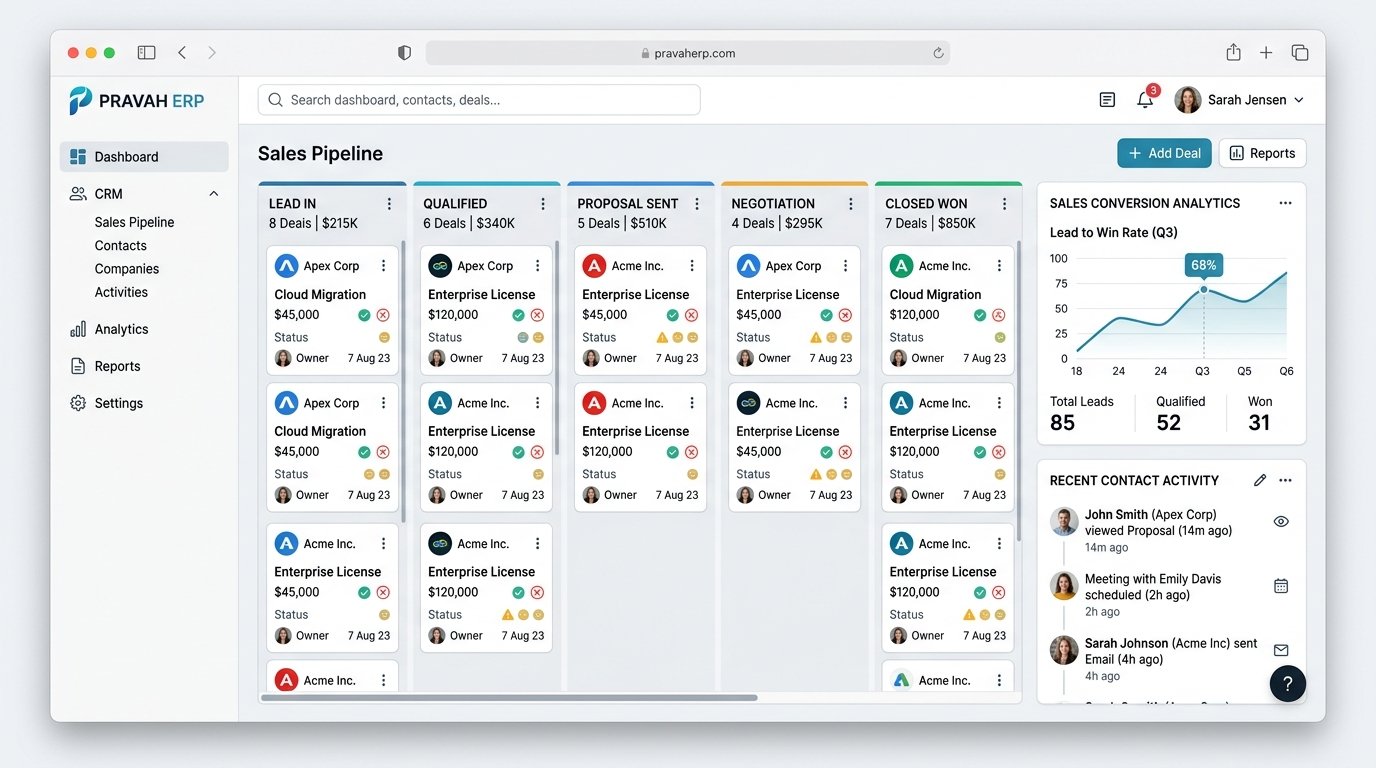Collapse the CRM section chevron

click(213, 194)
